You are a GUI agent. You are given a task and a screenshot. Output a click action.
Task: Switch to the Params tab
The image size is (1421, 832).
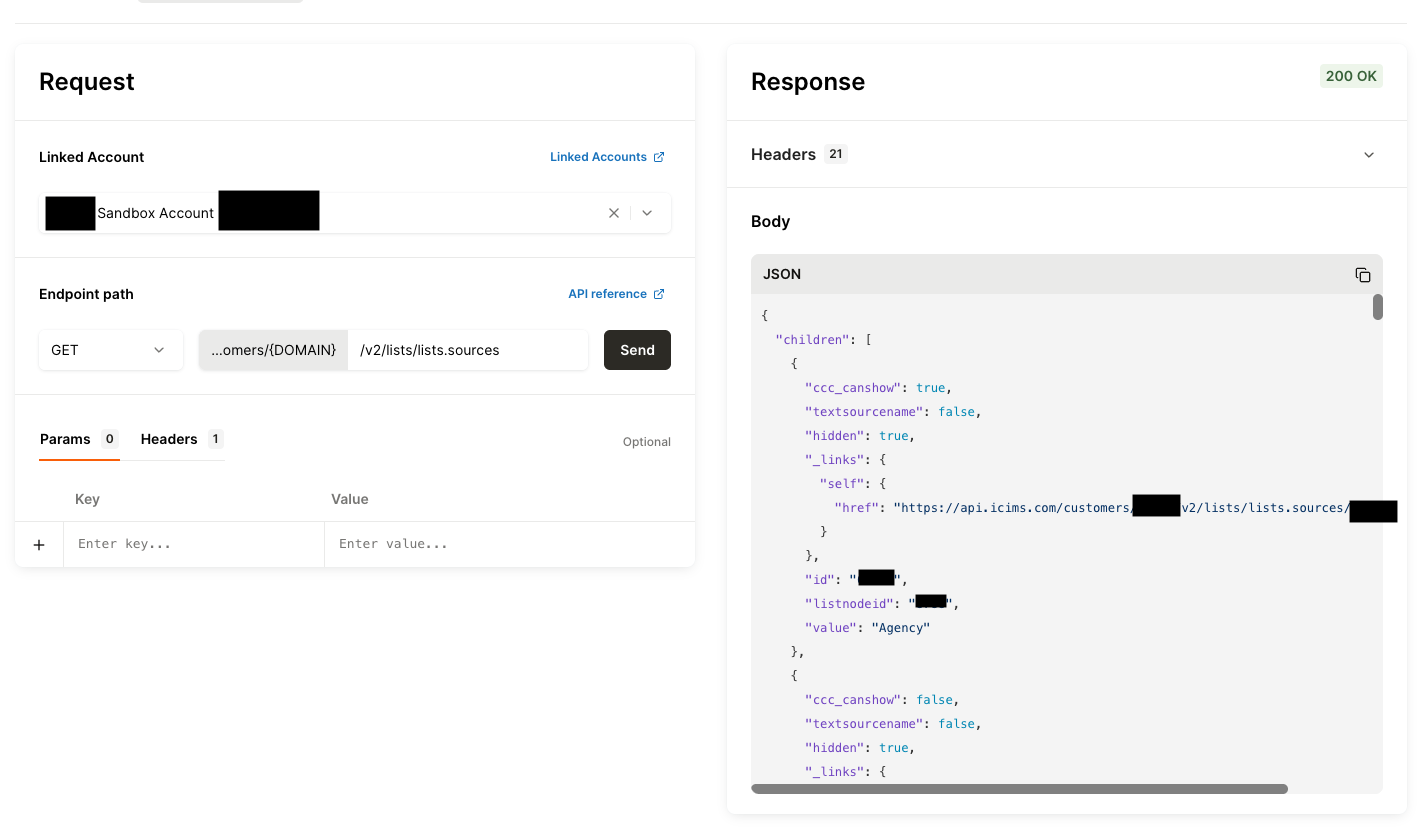pos(66,439)
